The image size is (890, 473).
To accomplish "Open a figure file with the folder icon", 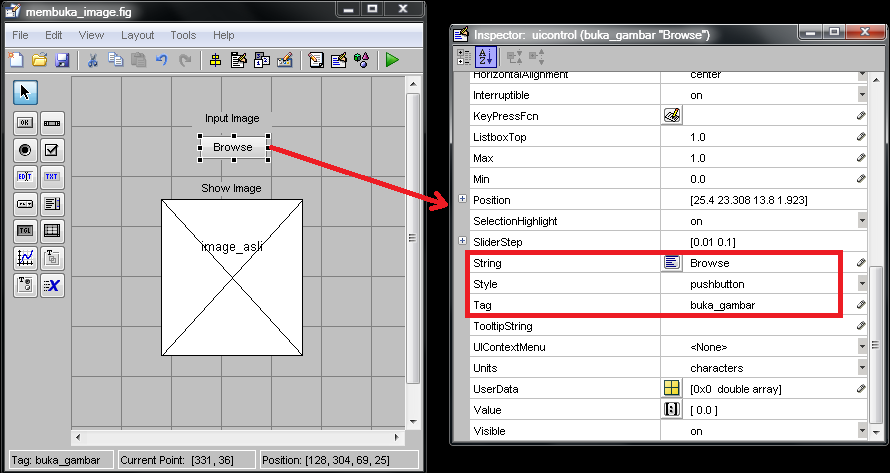I will 39,60.
